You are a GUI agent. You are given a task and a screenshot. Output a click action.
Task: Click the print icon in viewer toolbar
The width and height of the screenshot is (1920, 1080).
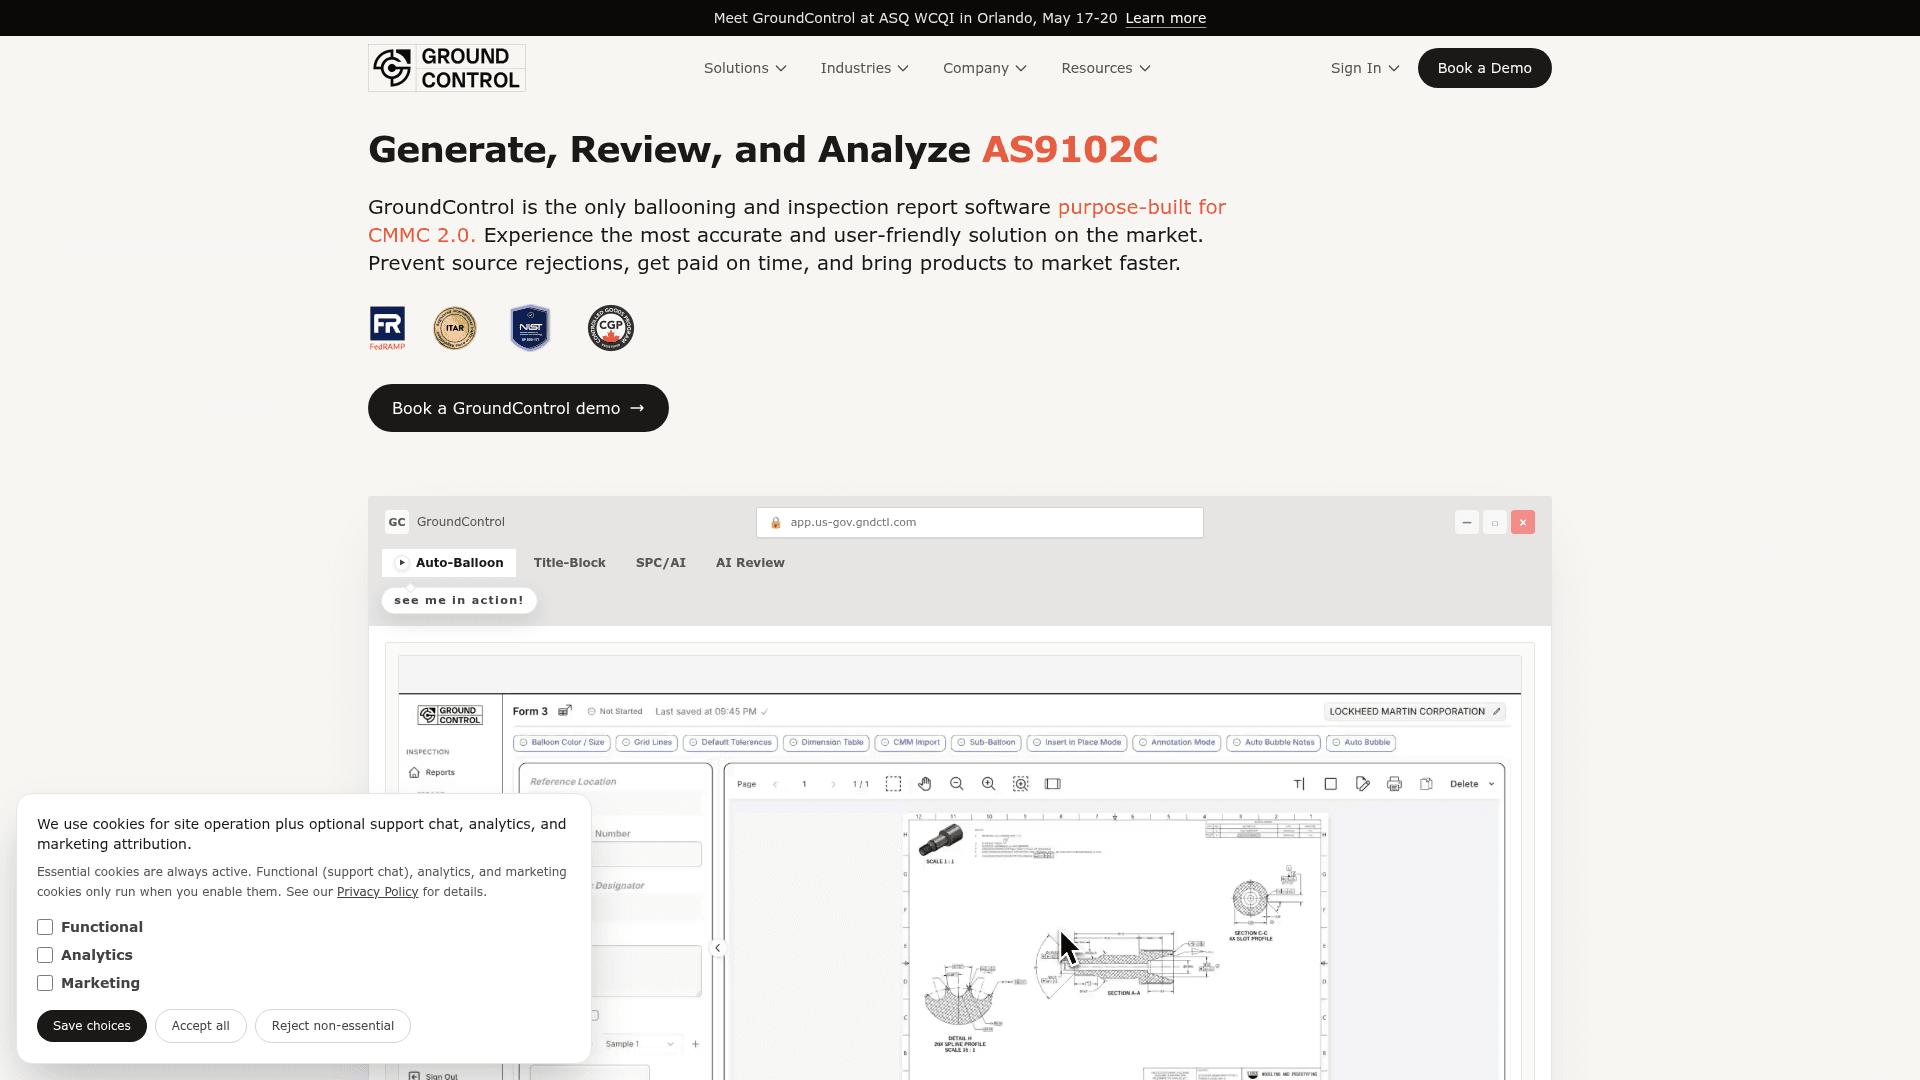click(x=1395, y=784)
